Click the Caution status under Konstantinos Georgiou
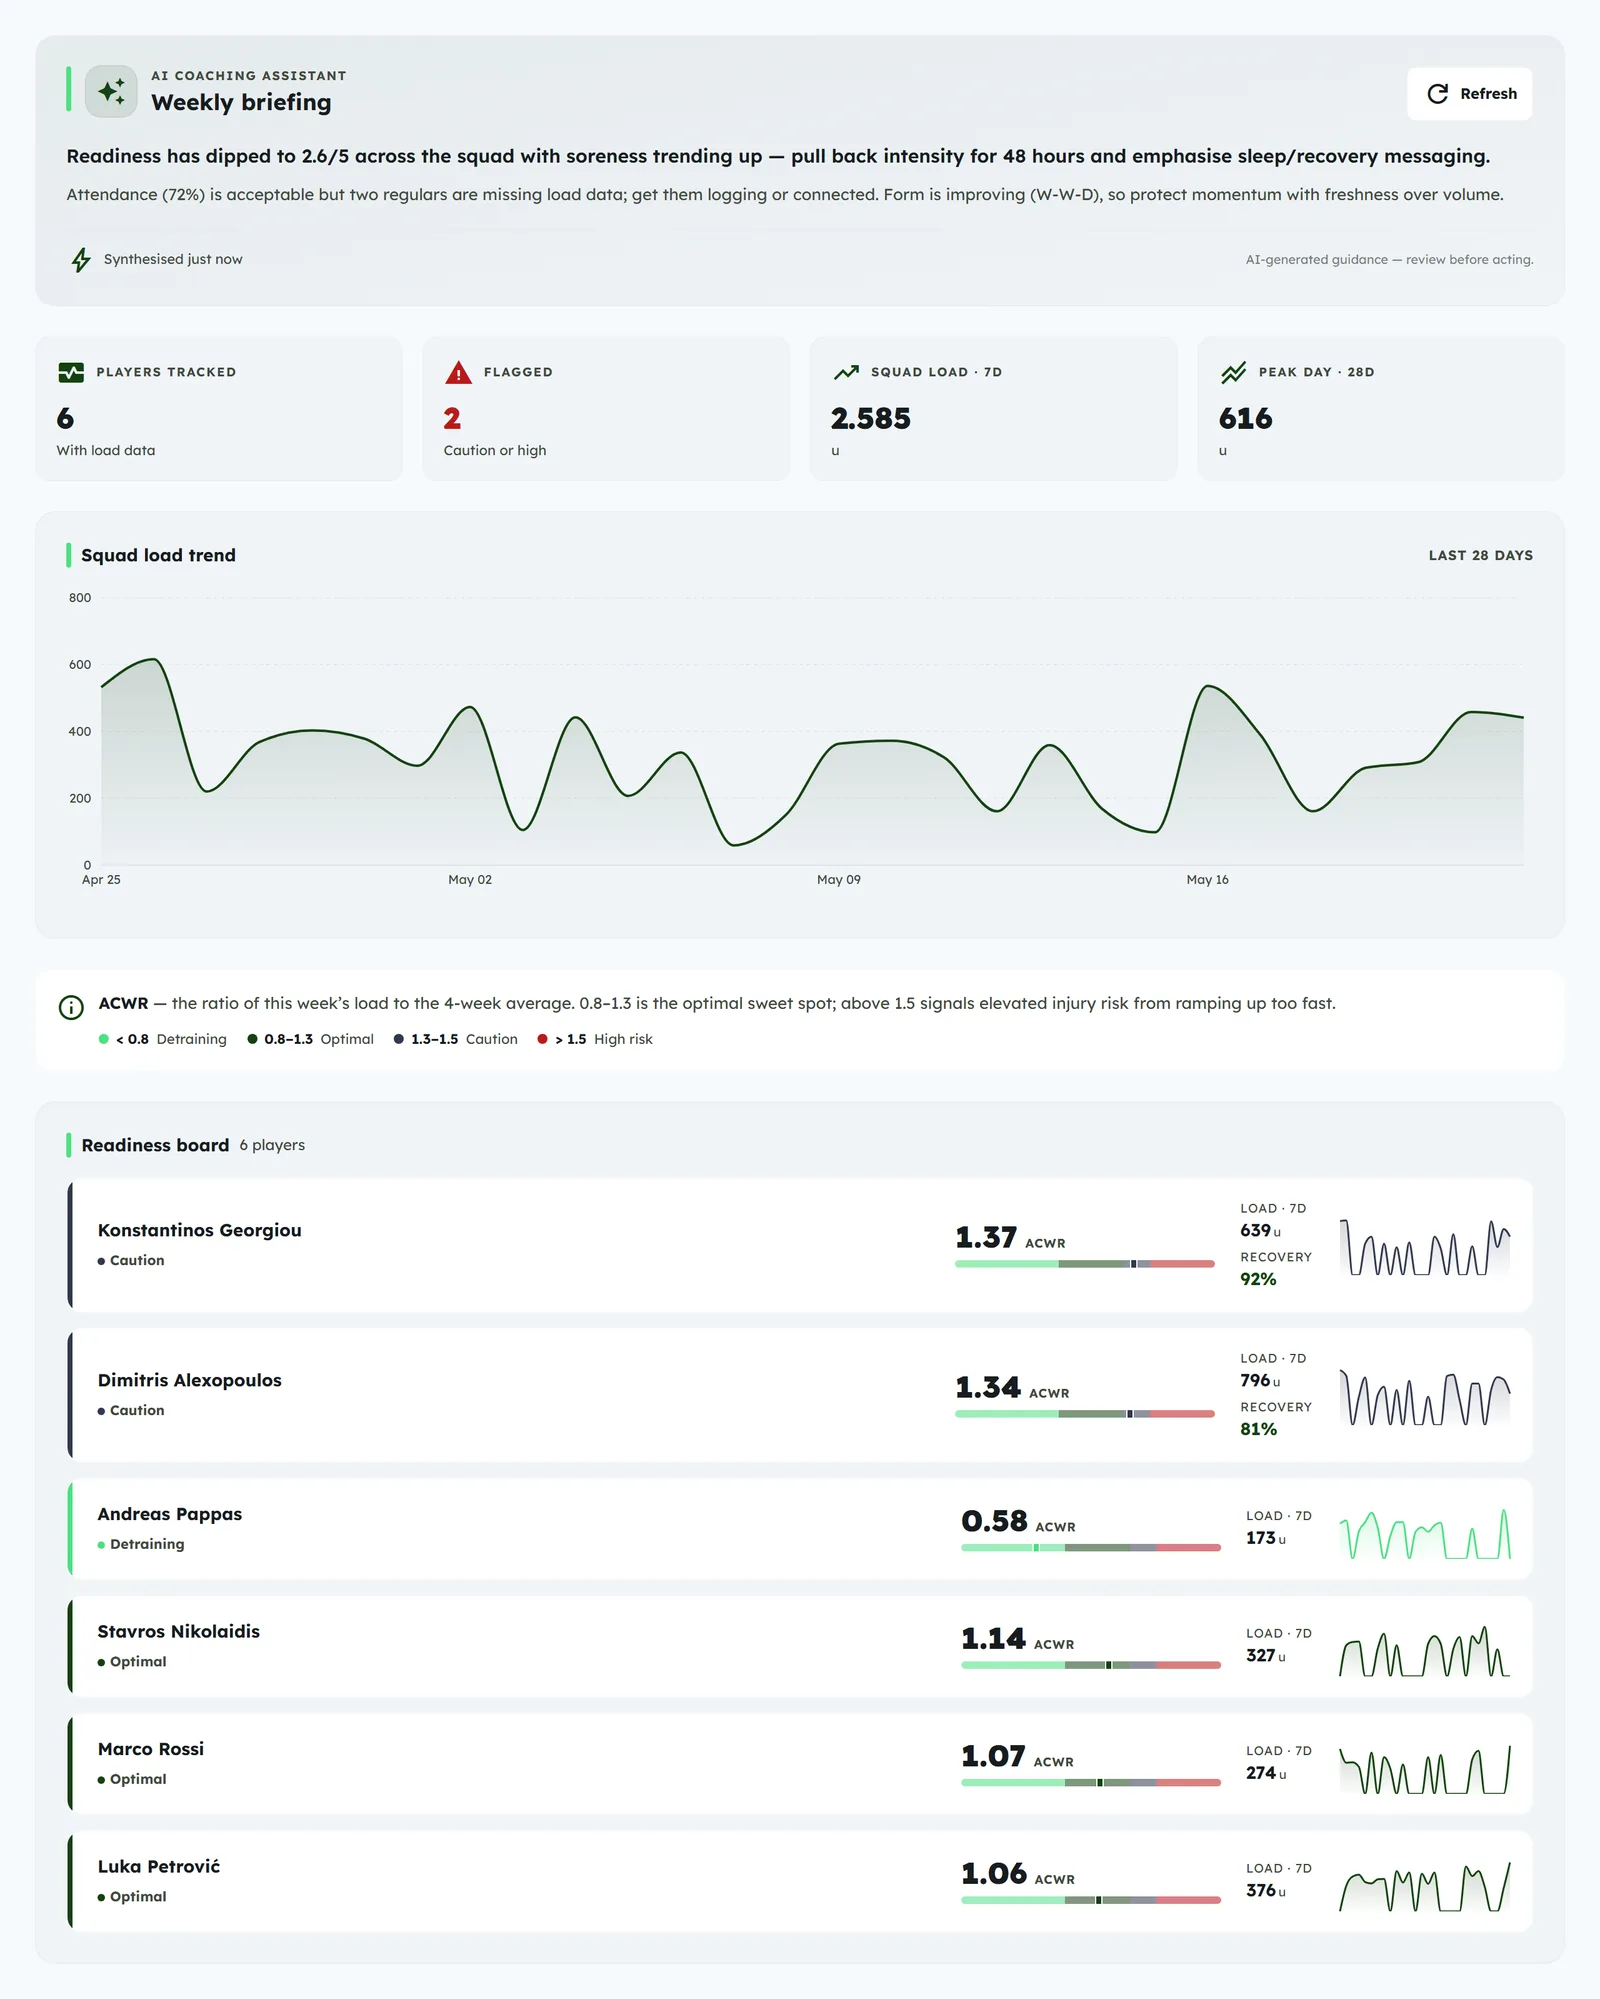This screenshot has width=1600, height=1999. [131, 1261]
